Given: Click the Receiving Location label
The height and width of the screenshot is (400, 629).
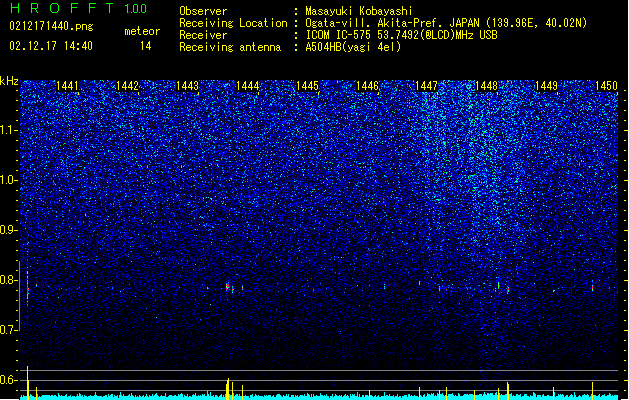Looking at the screenshot, I should tap(233, 23).
